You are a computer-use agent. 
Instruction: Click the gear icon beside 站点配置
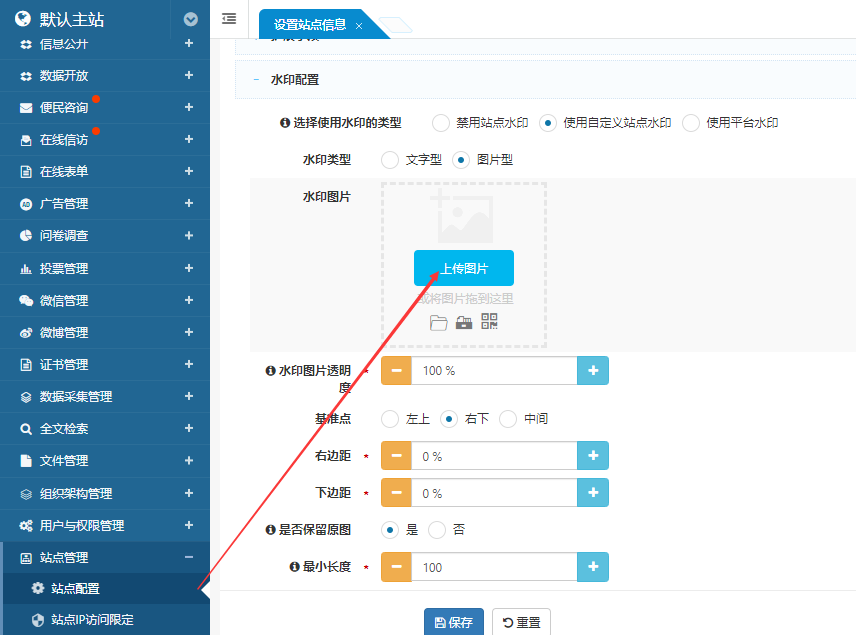click(38, 589)
